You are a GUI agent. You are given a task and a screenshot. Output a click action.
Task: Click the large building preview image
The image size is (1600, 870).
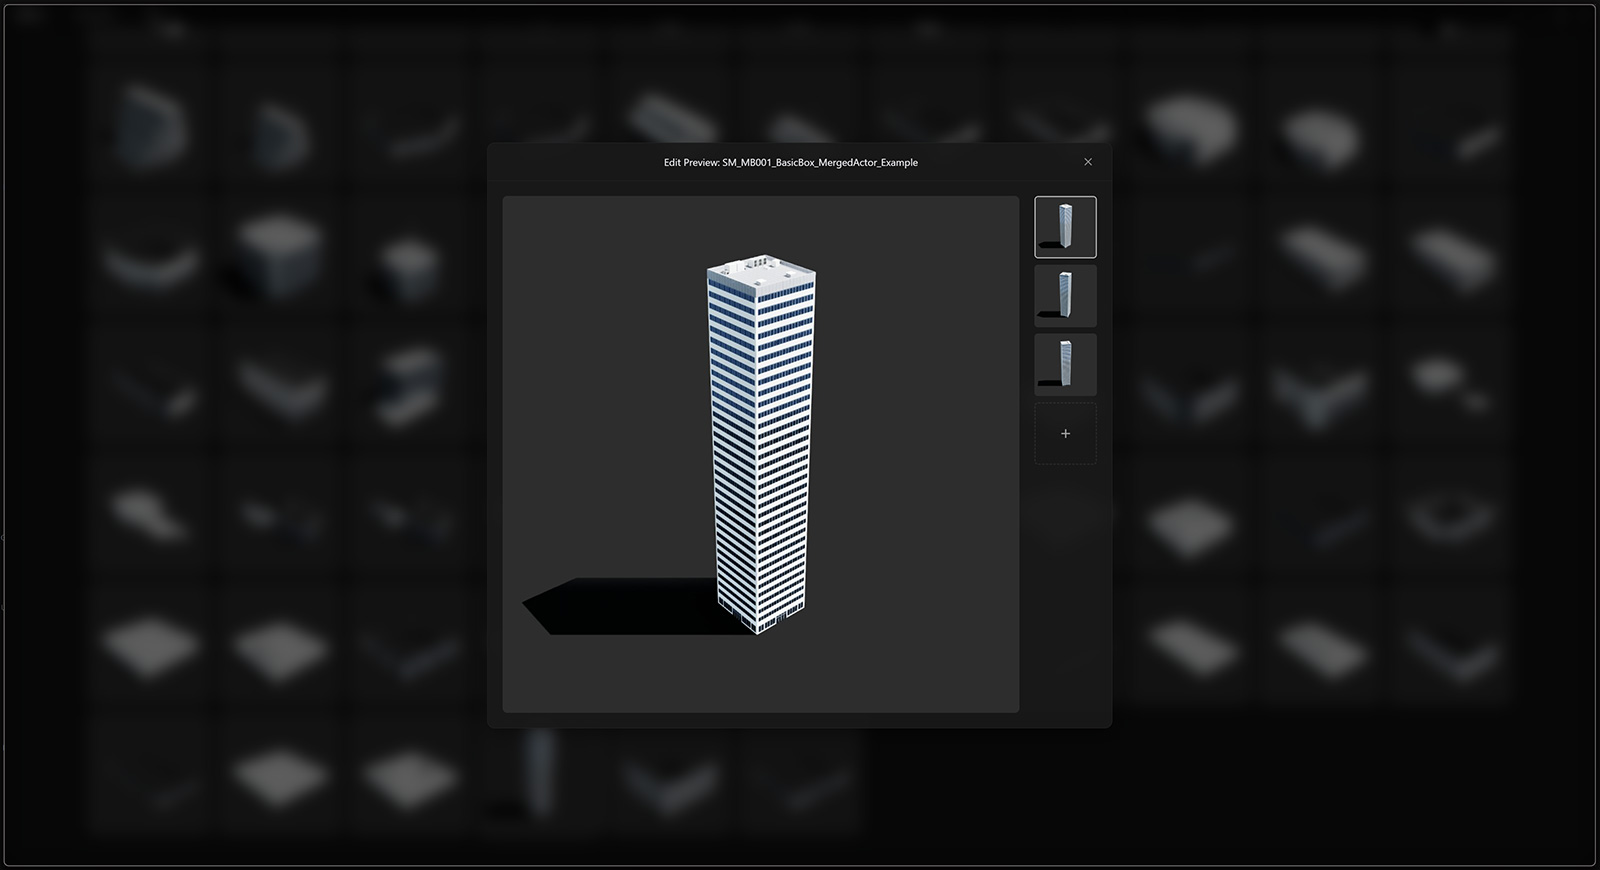[x=761, y=454]
